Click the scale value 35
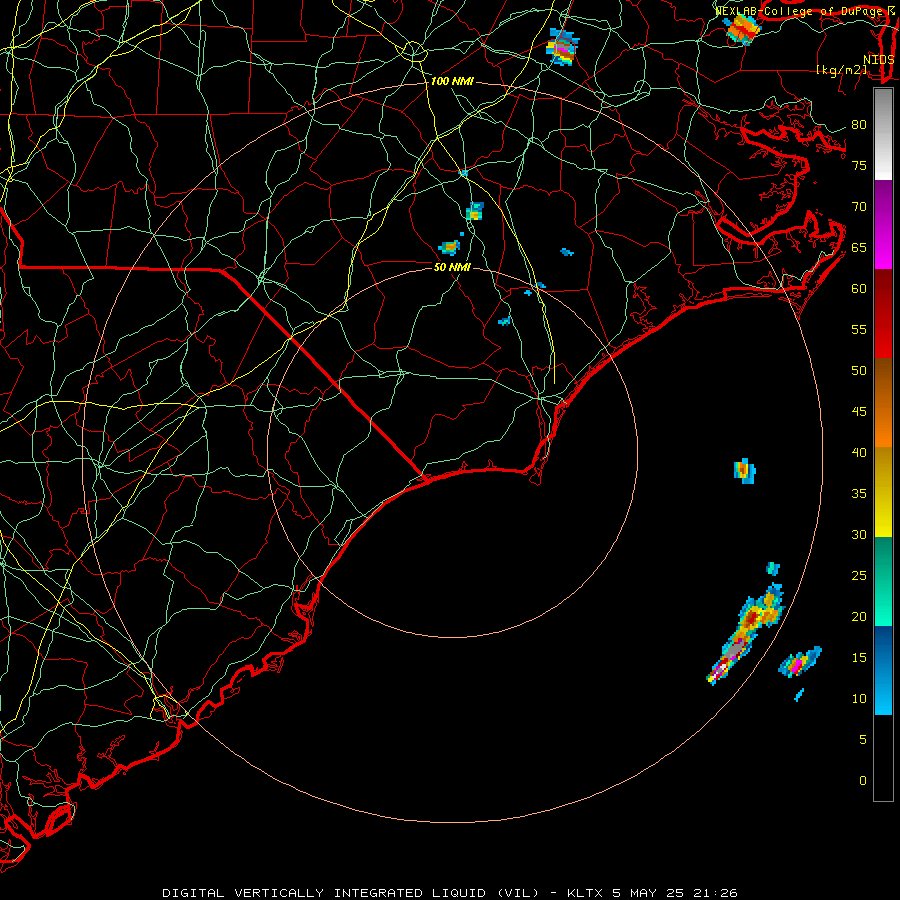Screen dimensions: 900x900 point(859,494)
